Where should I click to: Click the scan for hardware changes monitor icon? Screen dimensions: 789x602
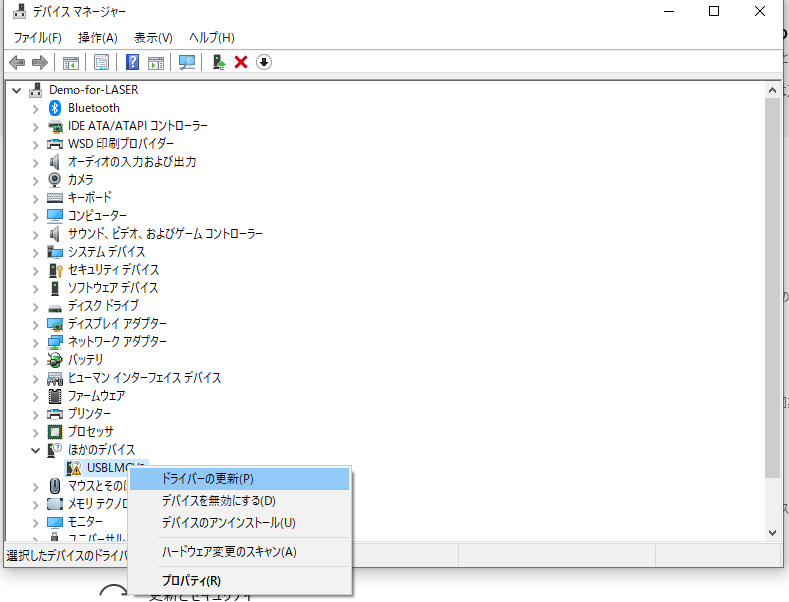click(x=187, y=62)
